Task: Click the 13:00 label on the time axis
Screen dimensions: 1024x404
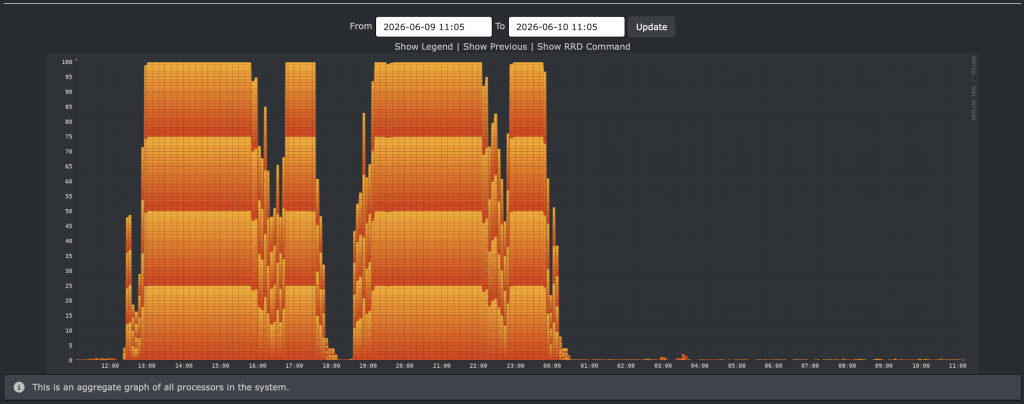Action: (147, 366)
